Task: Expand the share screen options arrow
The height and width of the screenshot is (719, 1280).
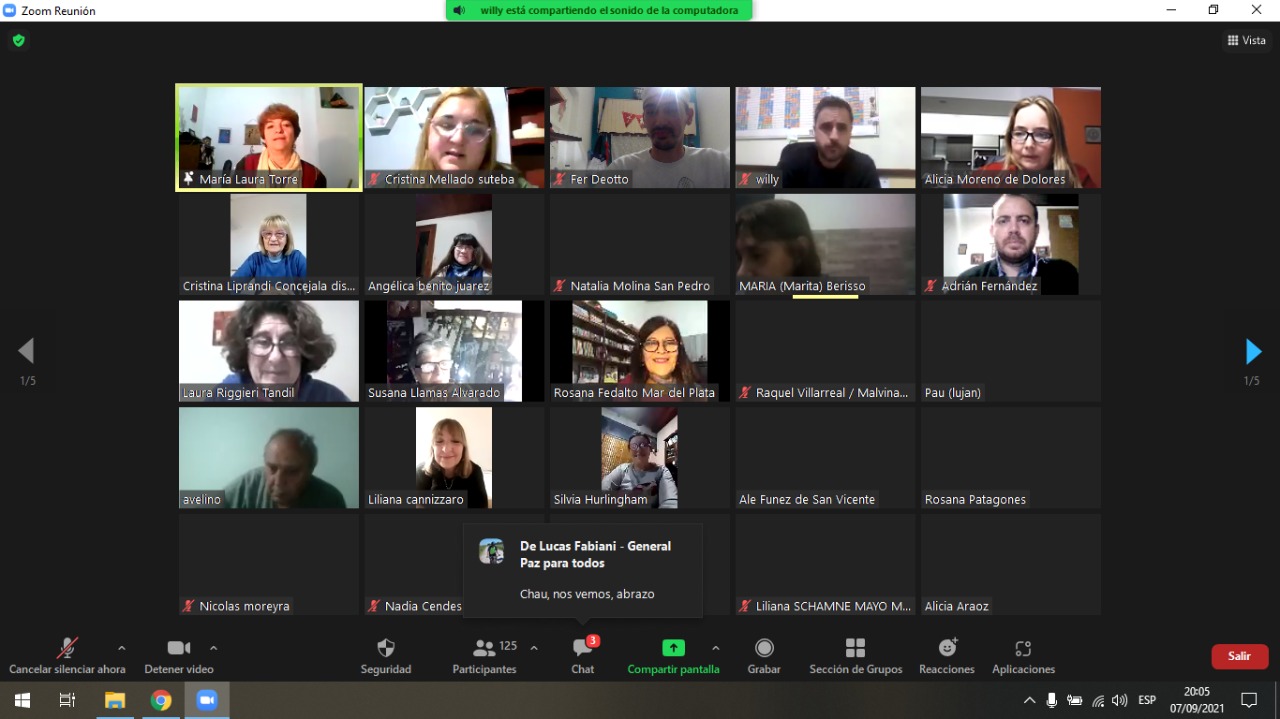Action: click(715, 648)
